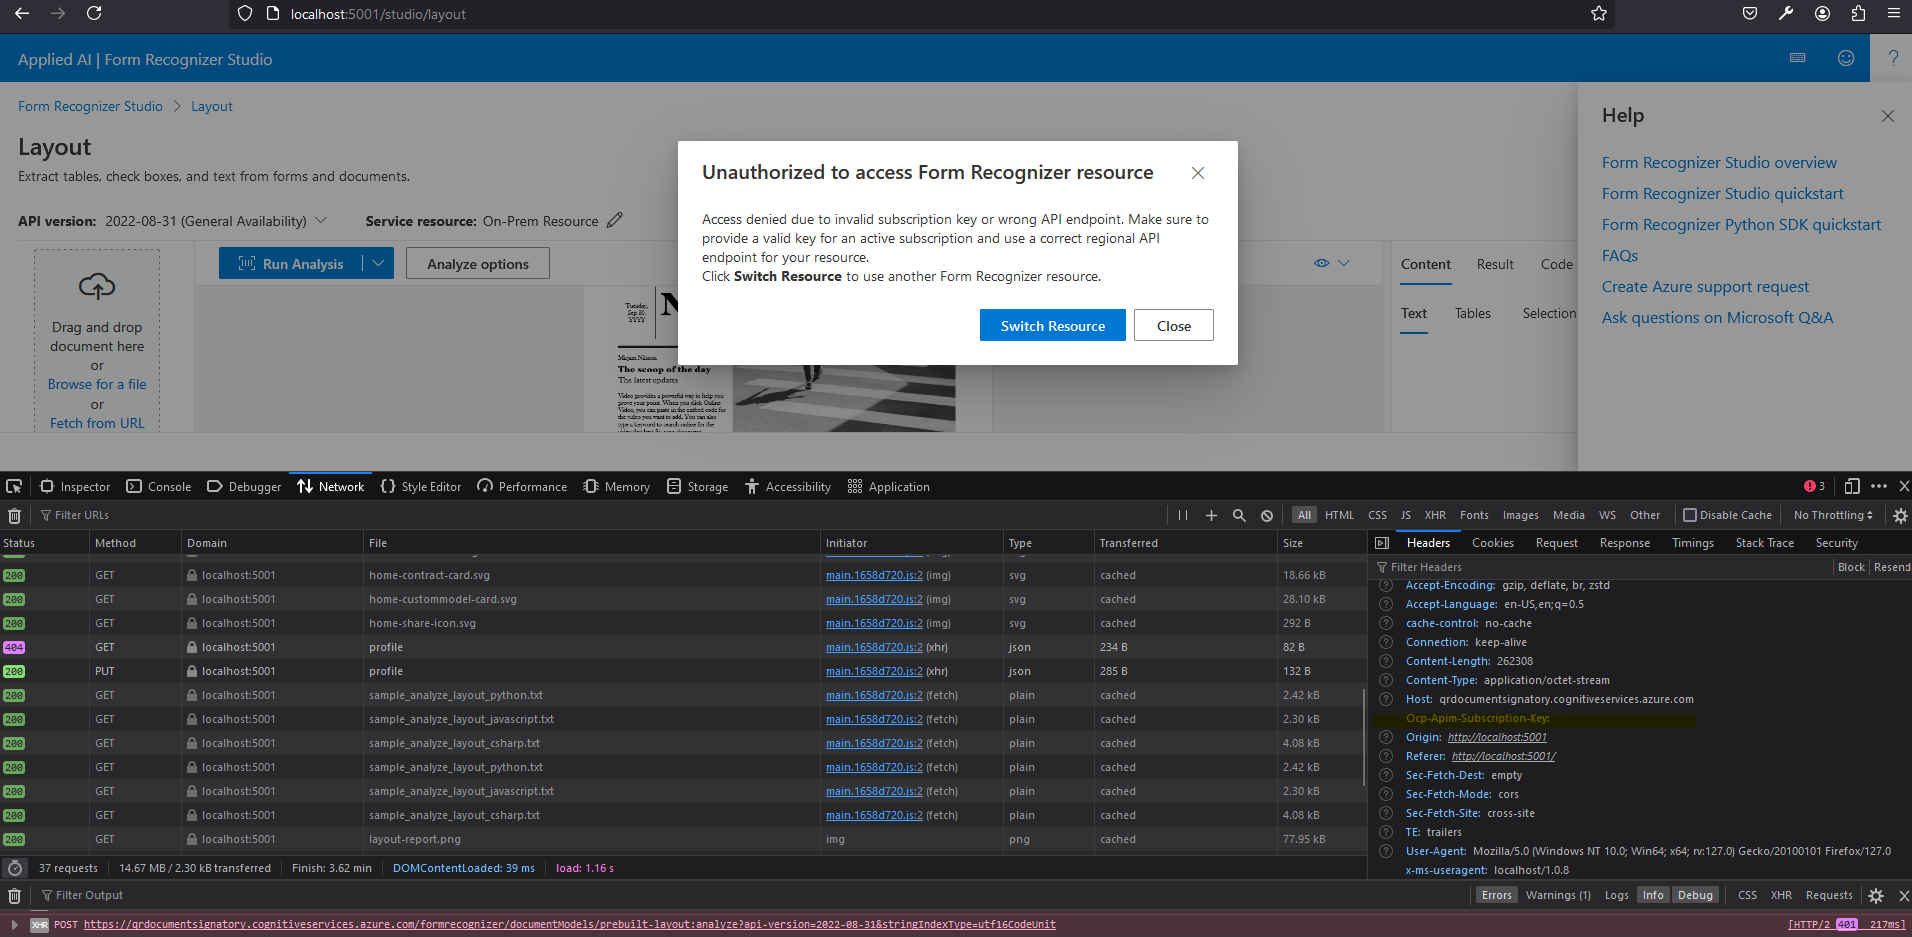This screenshot has width=1912, height=937.
Task: Toggle Logs console filter
Action: click(1617, 895)
